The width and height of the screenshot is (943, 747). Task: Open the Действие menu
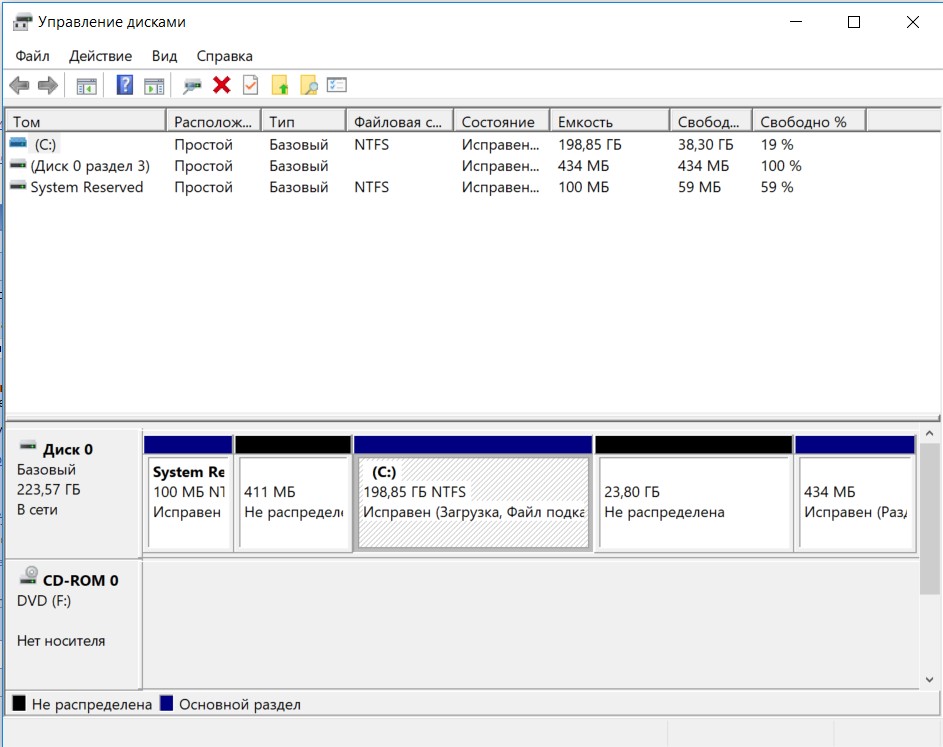click(101, 56)
